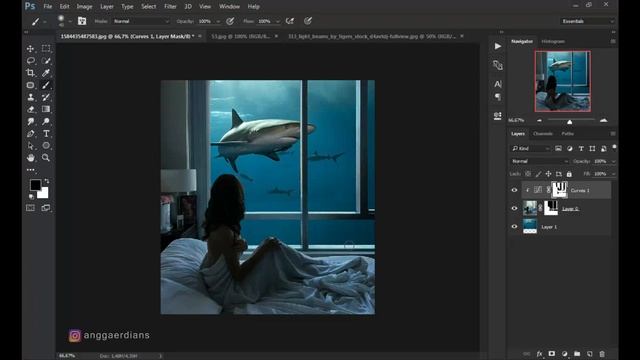Select the Lasso tool
This screenshot has height=360, width=640.
[30, 61]
